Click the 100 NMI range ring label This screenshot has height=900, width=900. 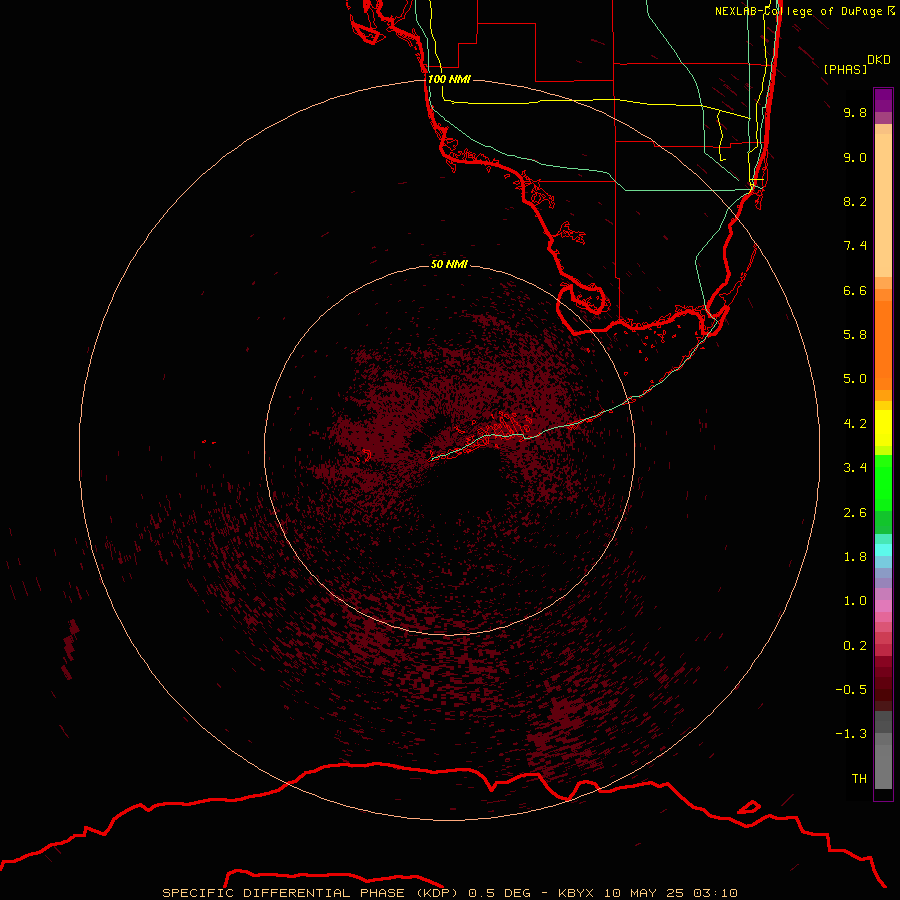click(449, 79)
